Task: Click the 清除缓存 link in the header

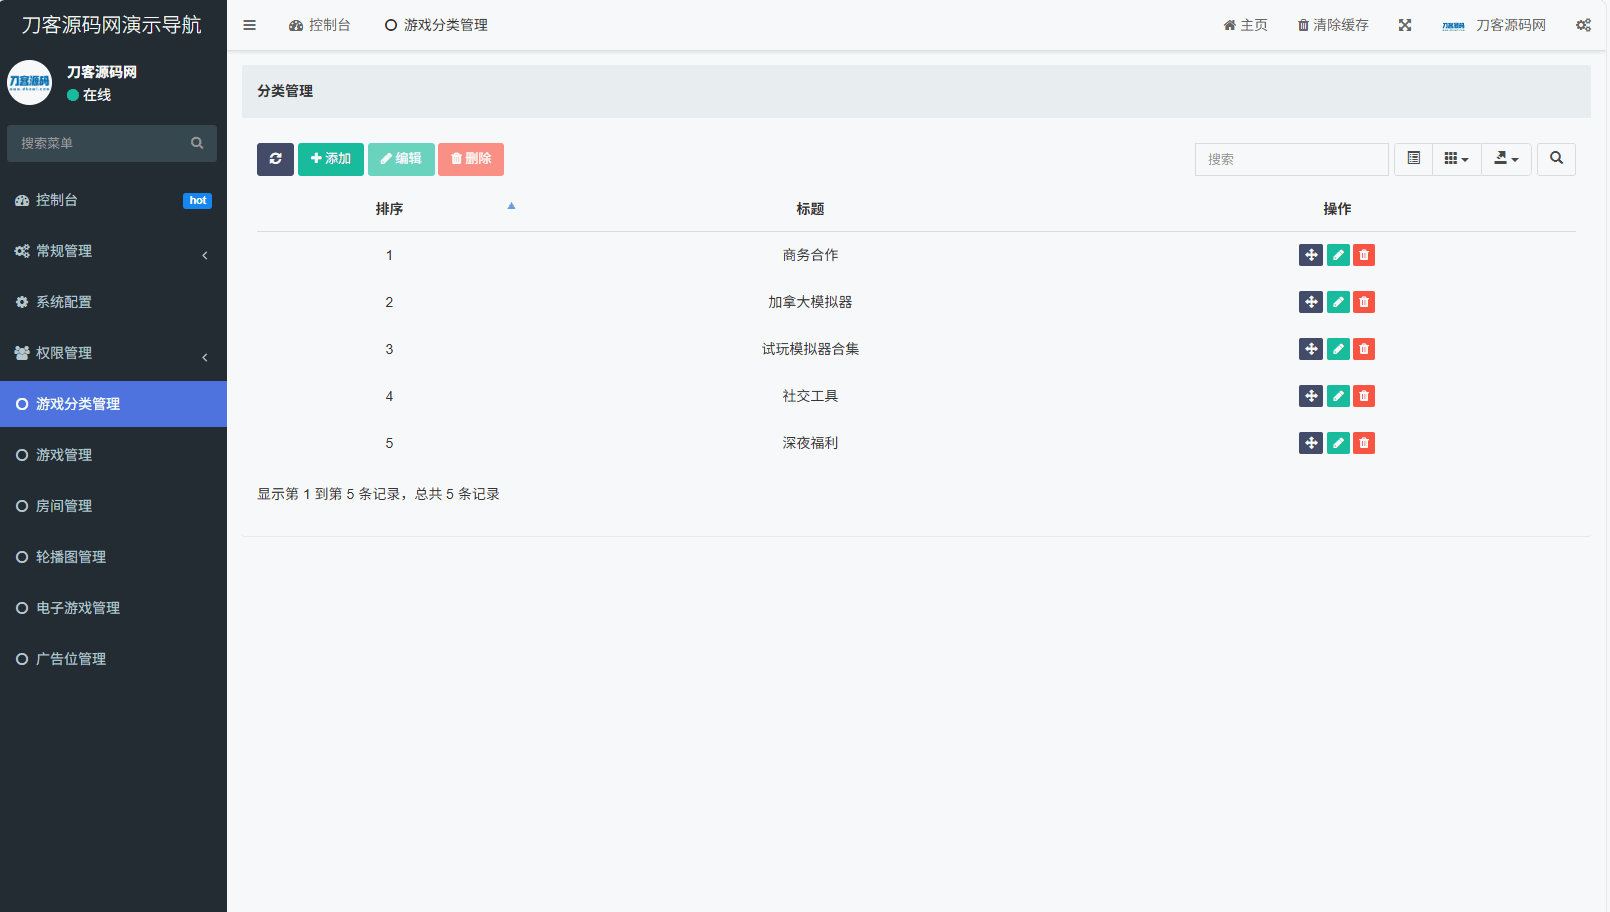Action: [1333, 25]
